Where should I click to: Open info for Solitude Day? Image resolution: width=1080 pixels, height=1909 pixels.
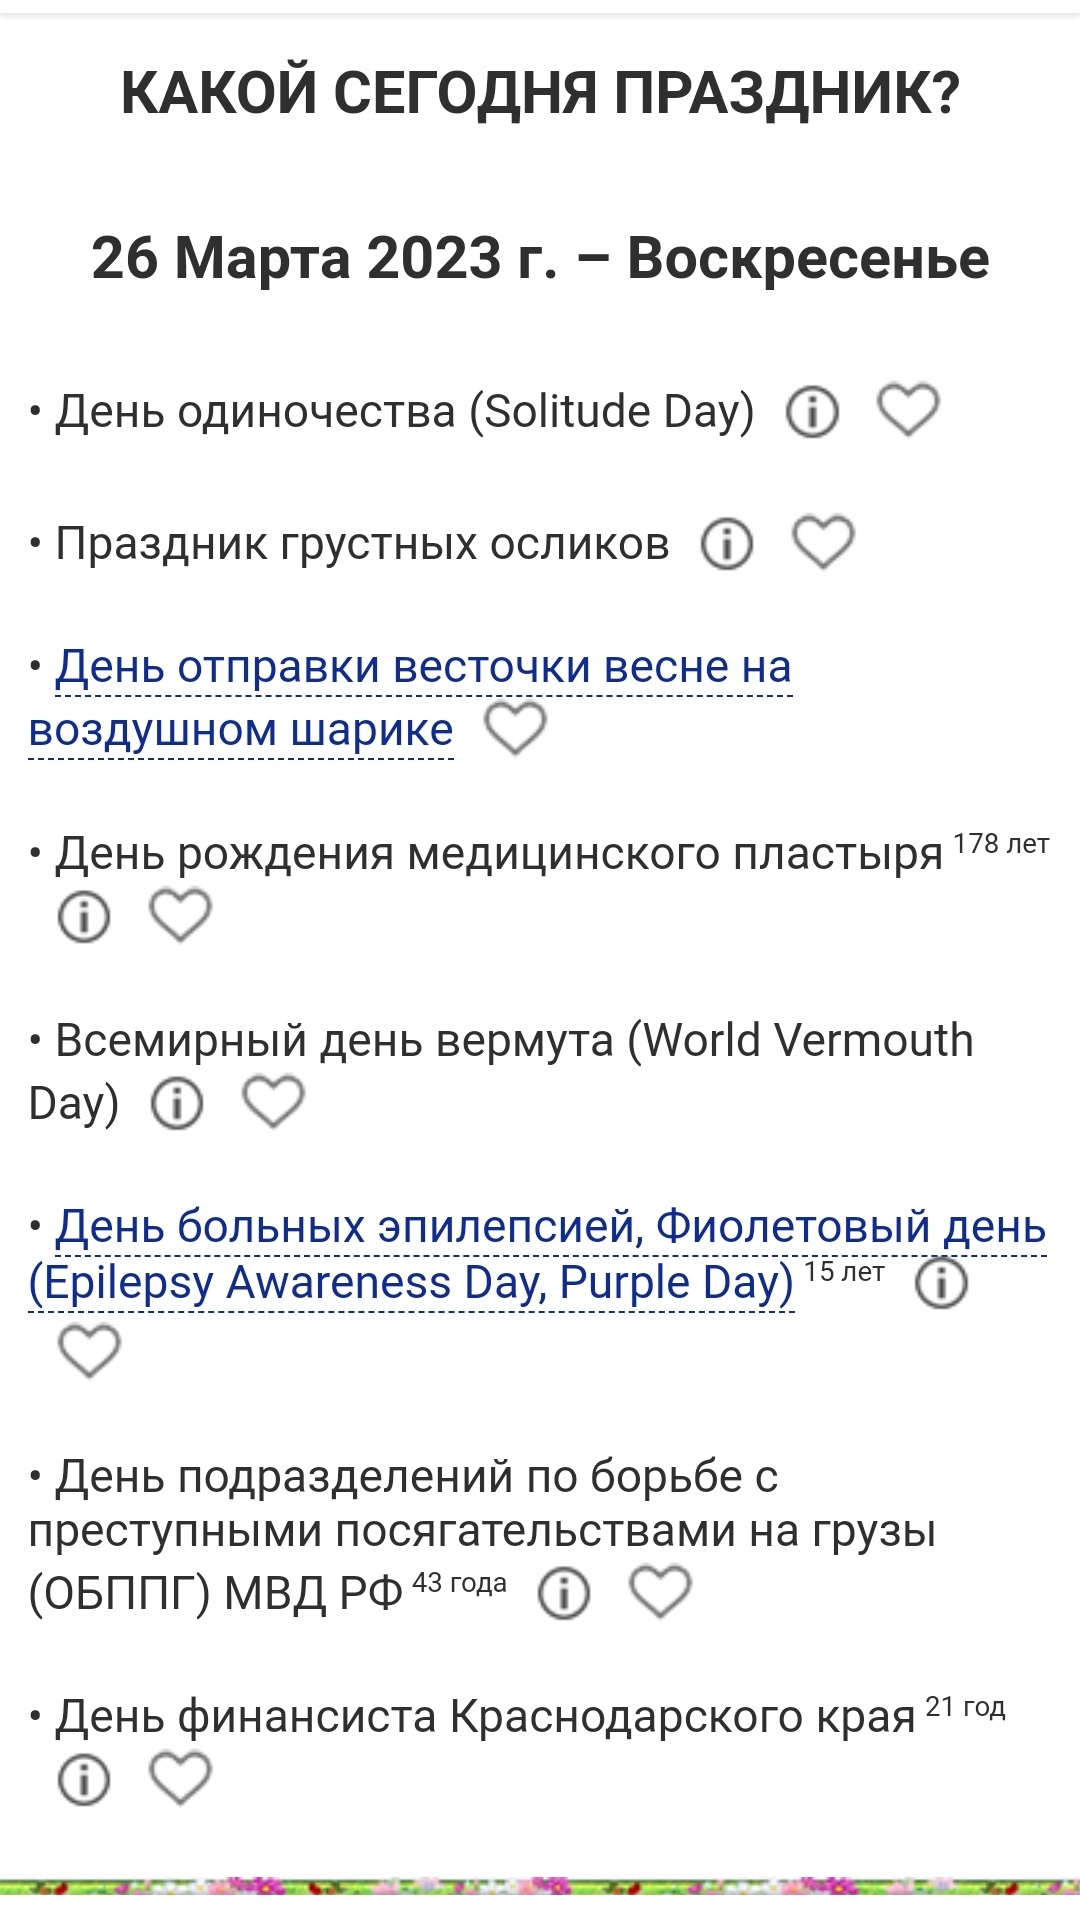tap(811, 412)
